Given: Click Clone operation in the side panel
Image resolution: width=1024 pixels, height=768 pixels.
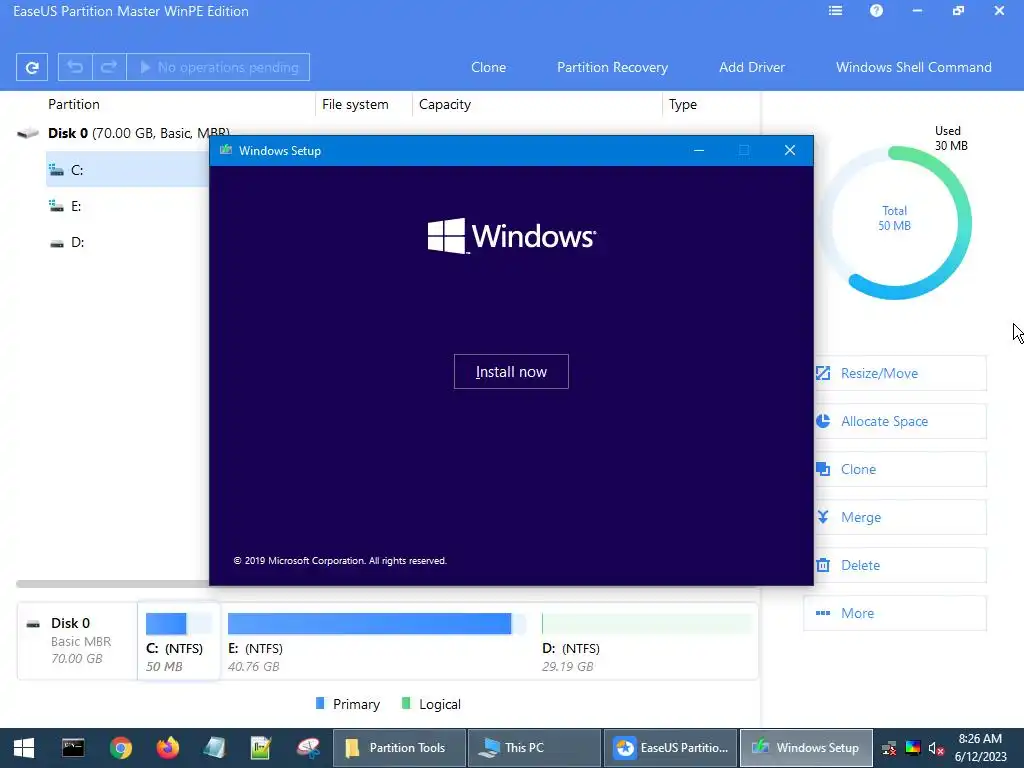Looking at the screenshot, I should pyautogui.click(x=900, y=470).
